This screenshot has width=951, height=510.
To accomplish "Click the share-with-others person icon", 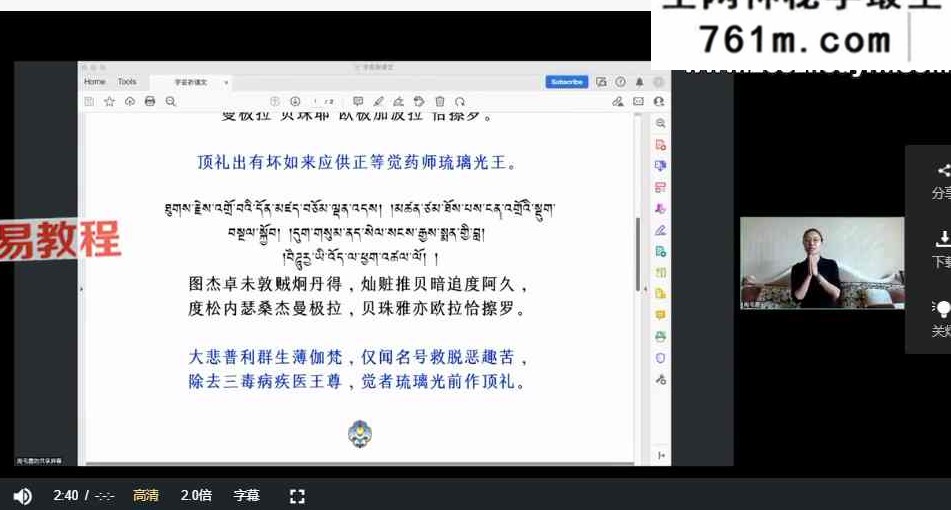I will tap(659, 101).
